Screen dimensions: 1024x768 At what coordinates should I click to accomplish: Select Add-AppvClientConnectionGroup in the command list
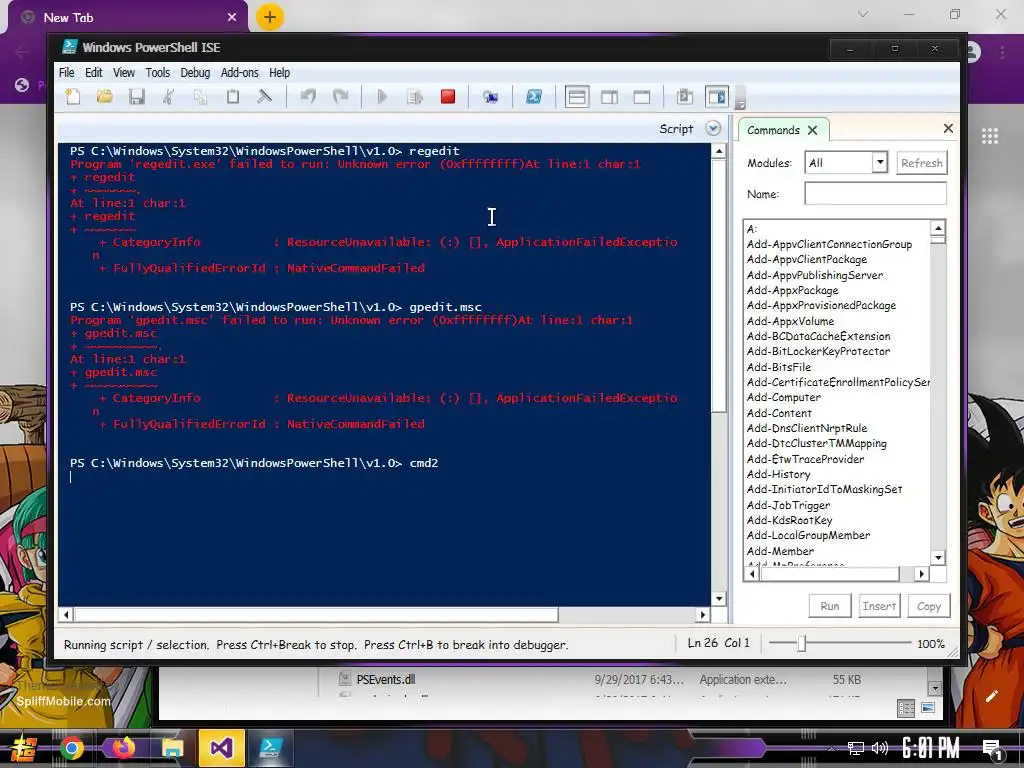829,244
